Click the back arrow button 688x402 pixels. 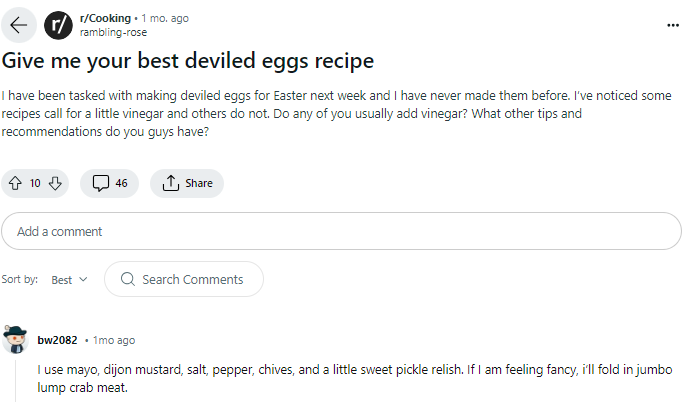[x=19, y=25]
